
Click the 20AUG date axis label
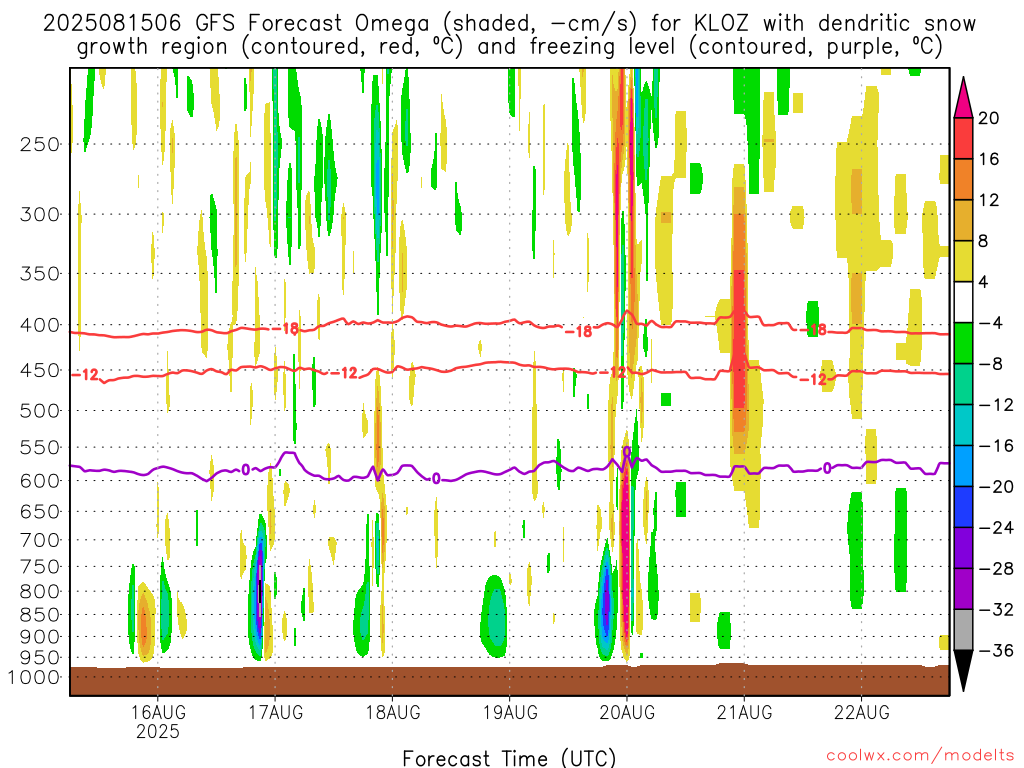(627, 712)
